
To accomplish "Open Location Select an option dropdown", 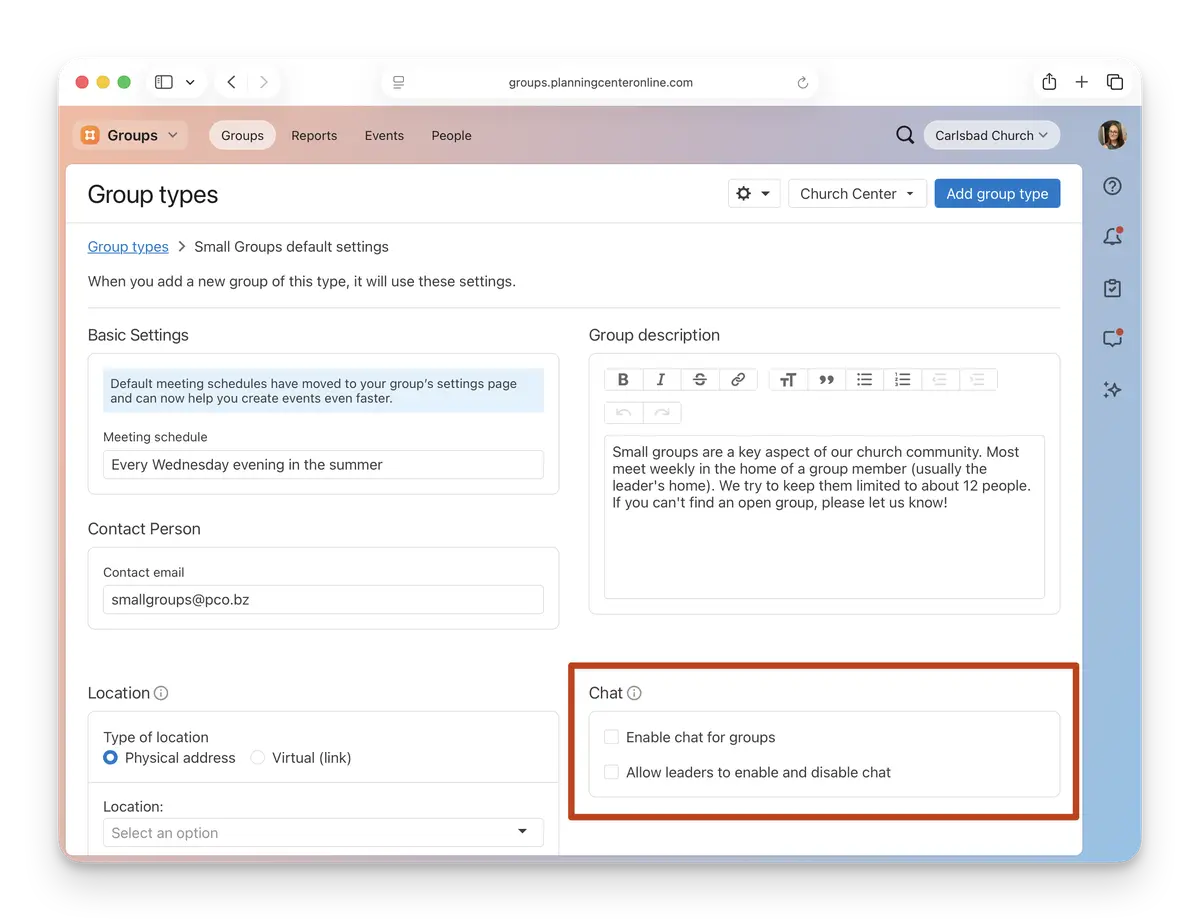I will coord(323,832).
